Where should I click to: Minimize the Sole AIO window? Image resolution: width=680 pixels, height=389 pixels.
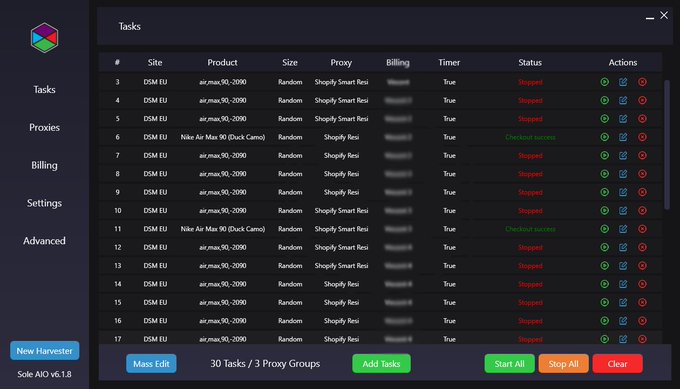click(650, 17)
